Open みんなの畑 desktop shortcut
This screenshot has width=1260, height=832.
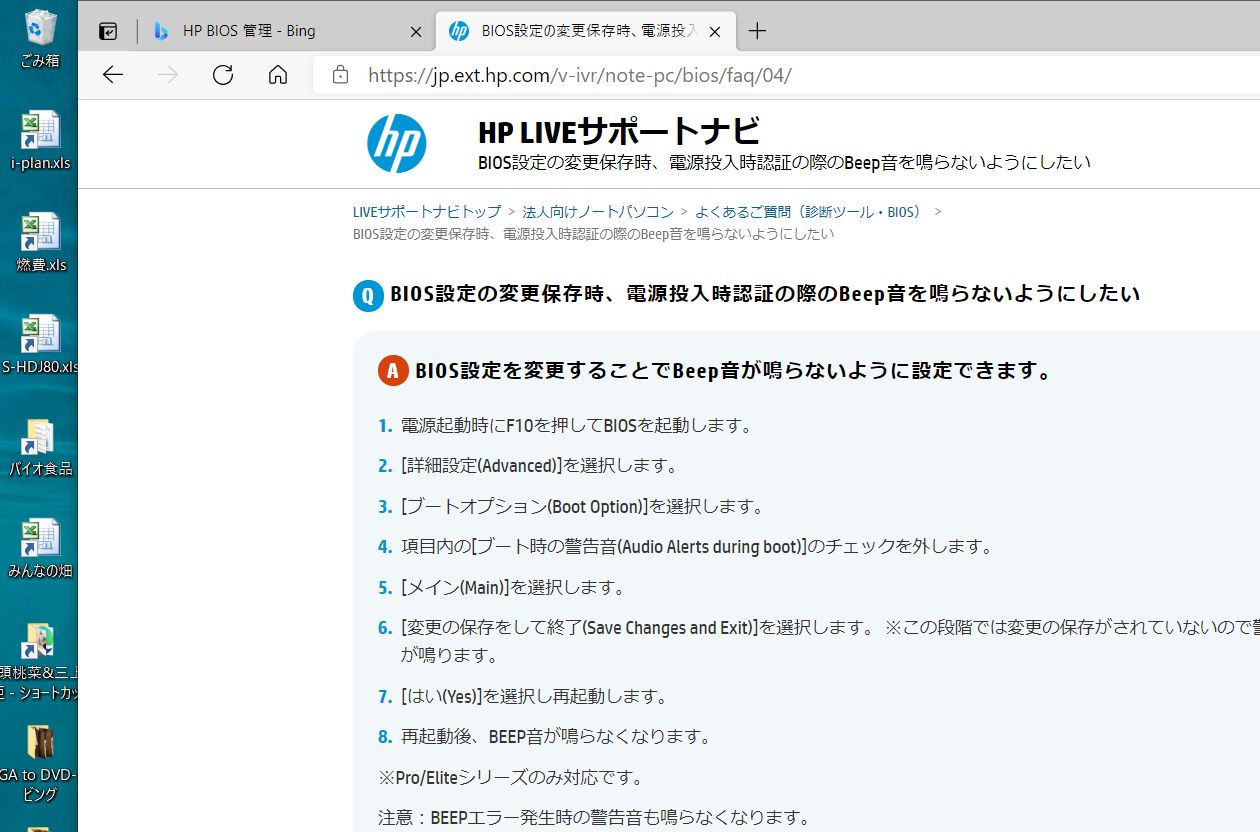click(40, 549)
